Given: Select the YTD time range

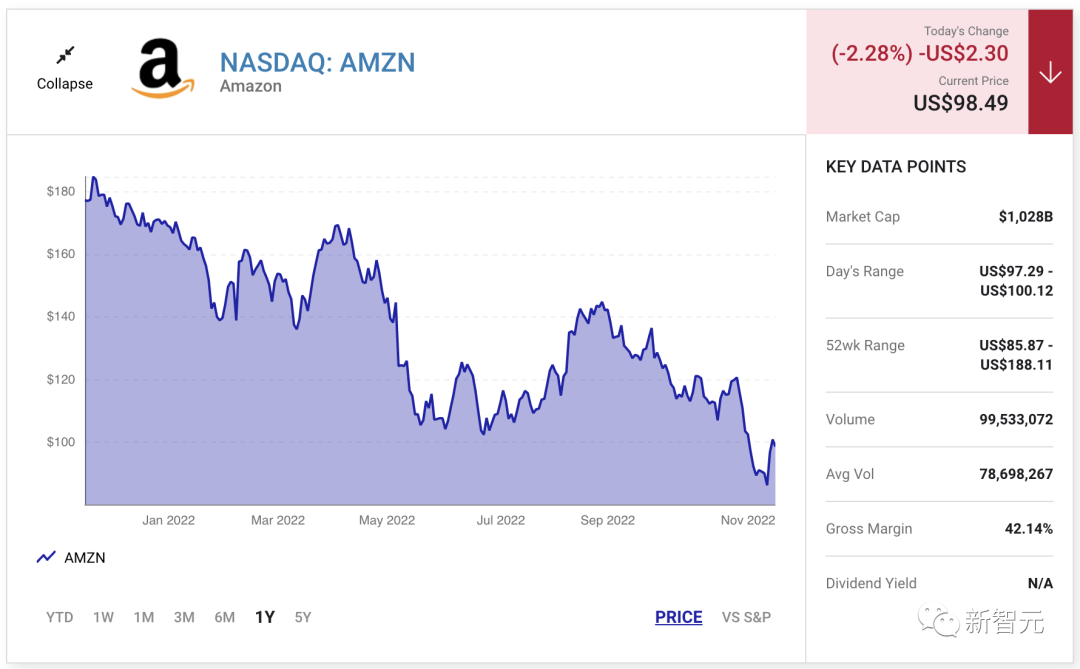Looking at the screenshot, I should (x=60, y=617).
